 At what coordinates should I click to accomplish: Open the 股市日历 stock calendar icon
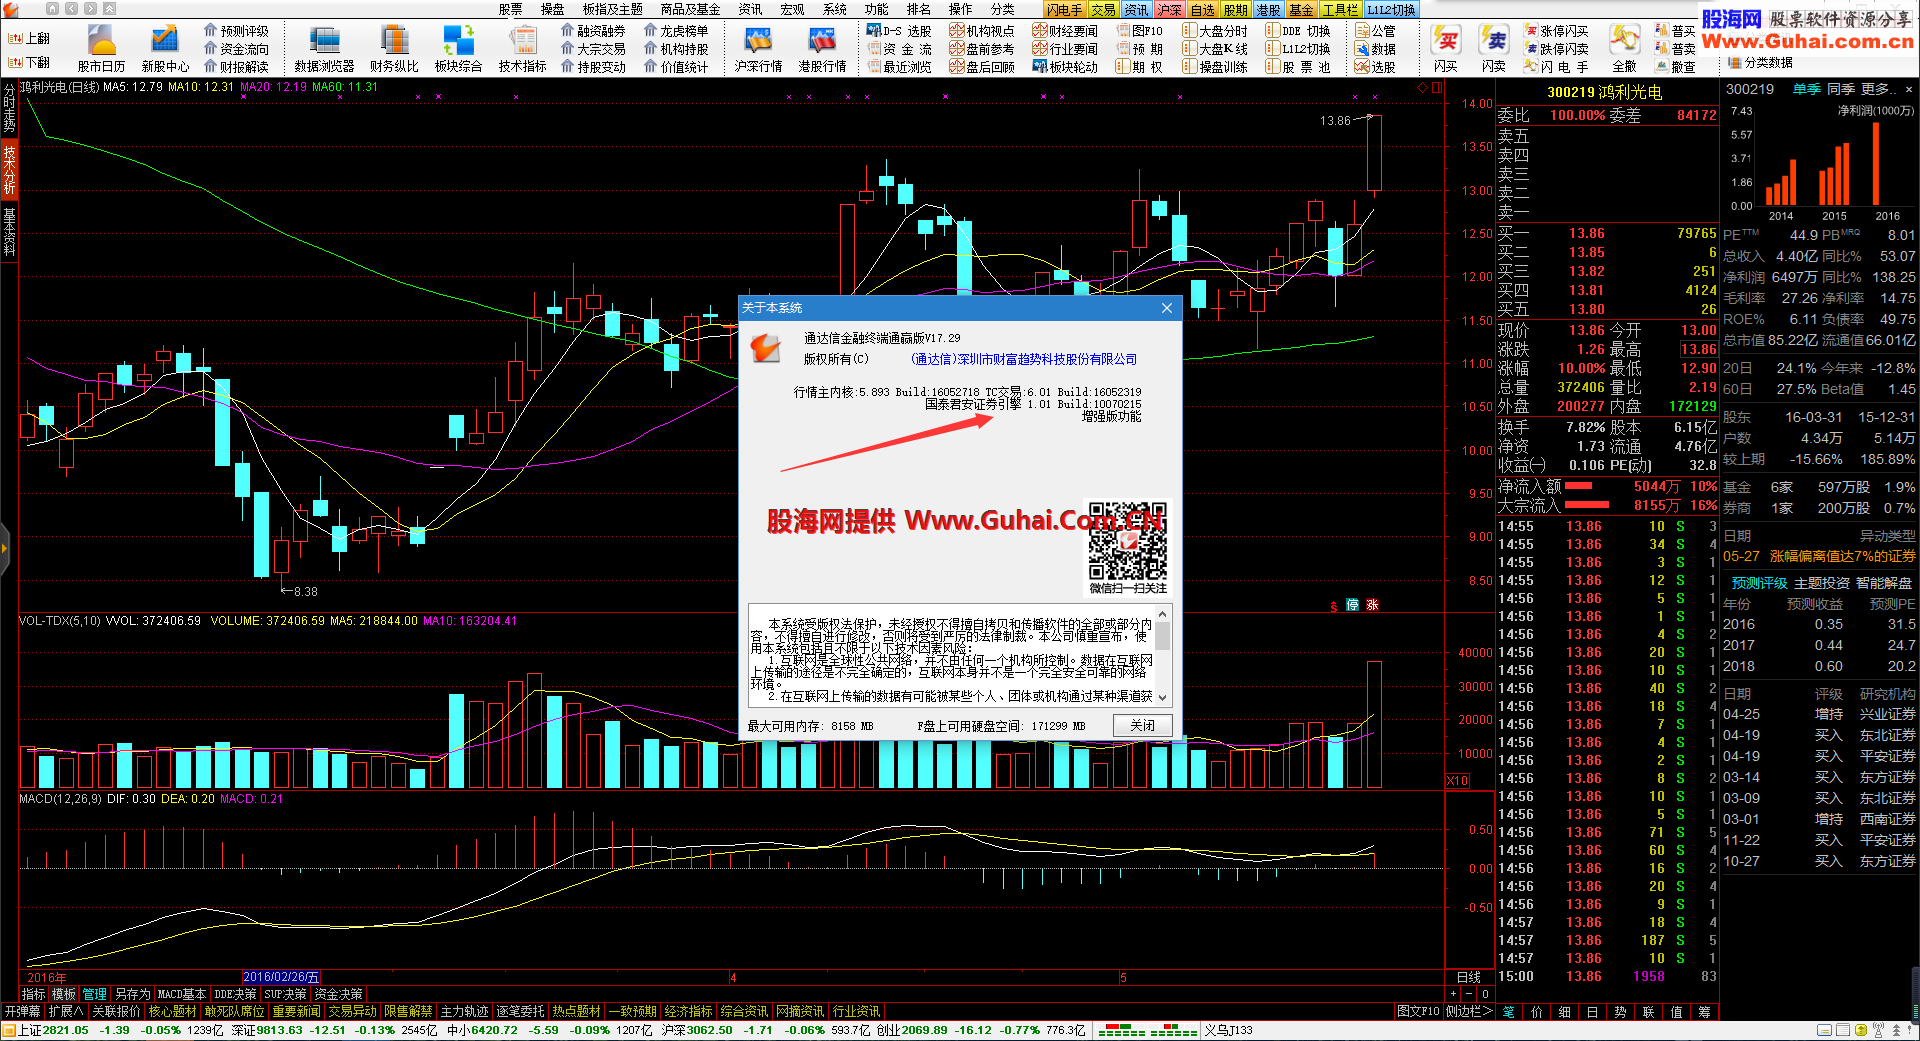coord(101,48)
